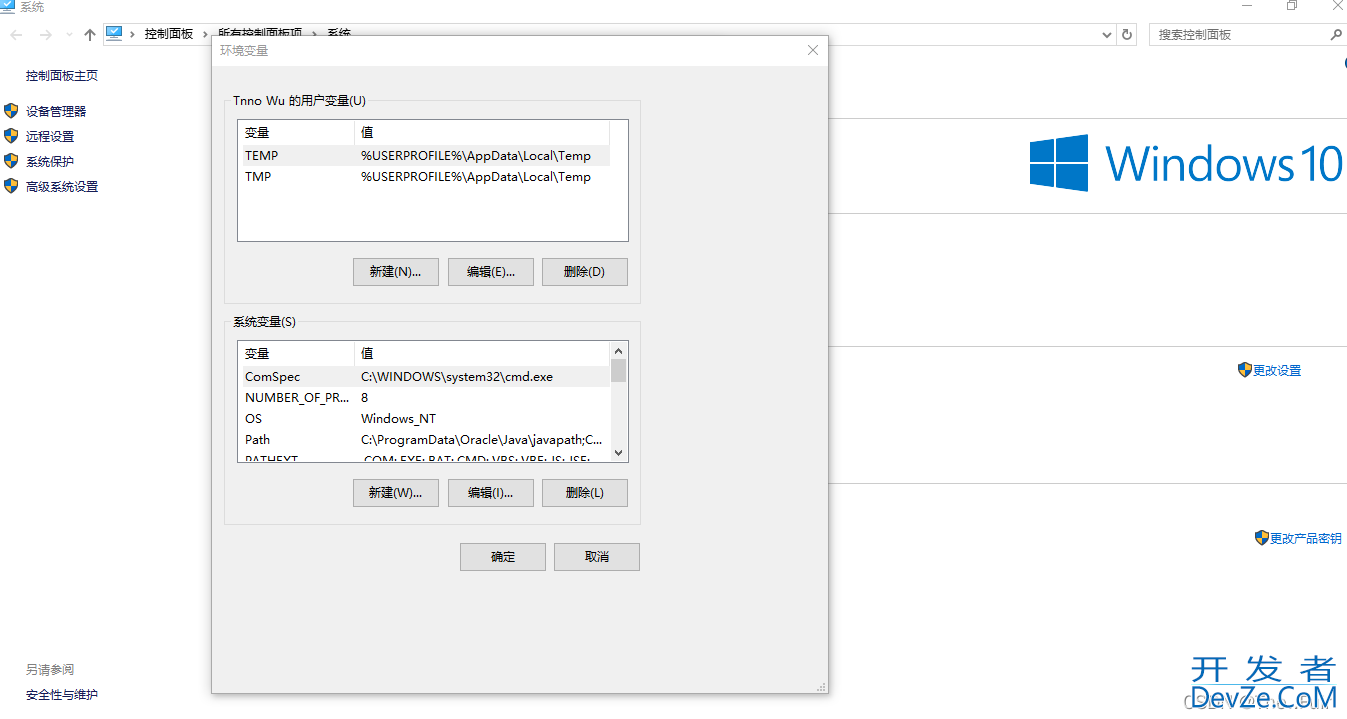The height and width of the screenshot is (719, 1347).
Task: Click the value C:\WINDOWS\system32\cmd.exe
Action: pos(457,377)
